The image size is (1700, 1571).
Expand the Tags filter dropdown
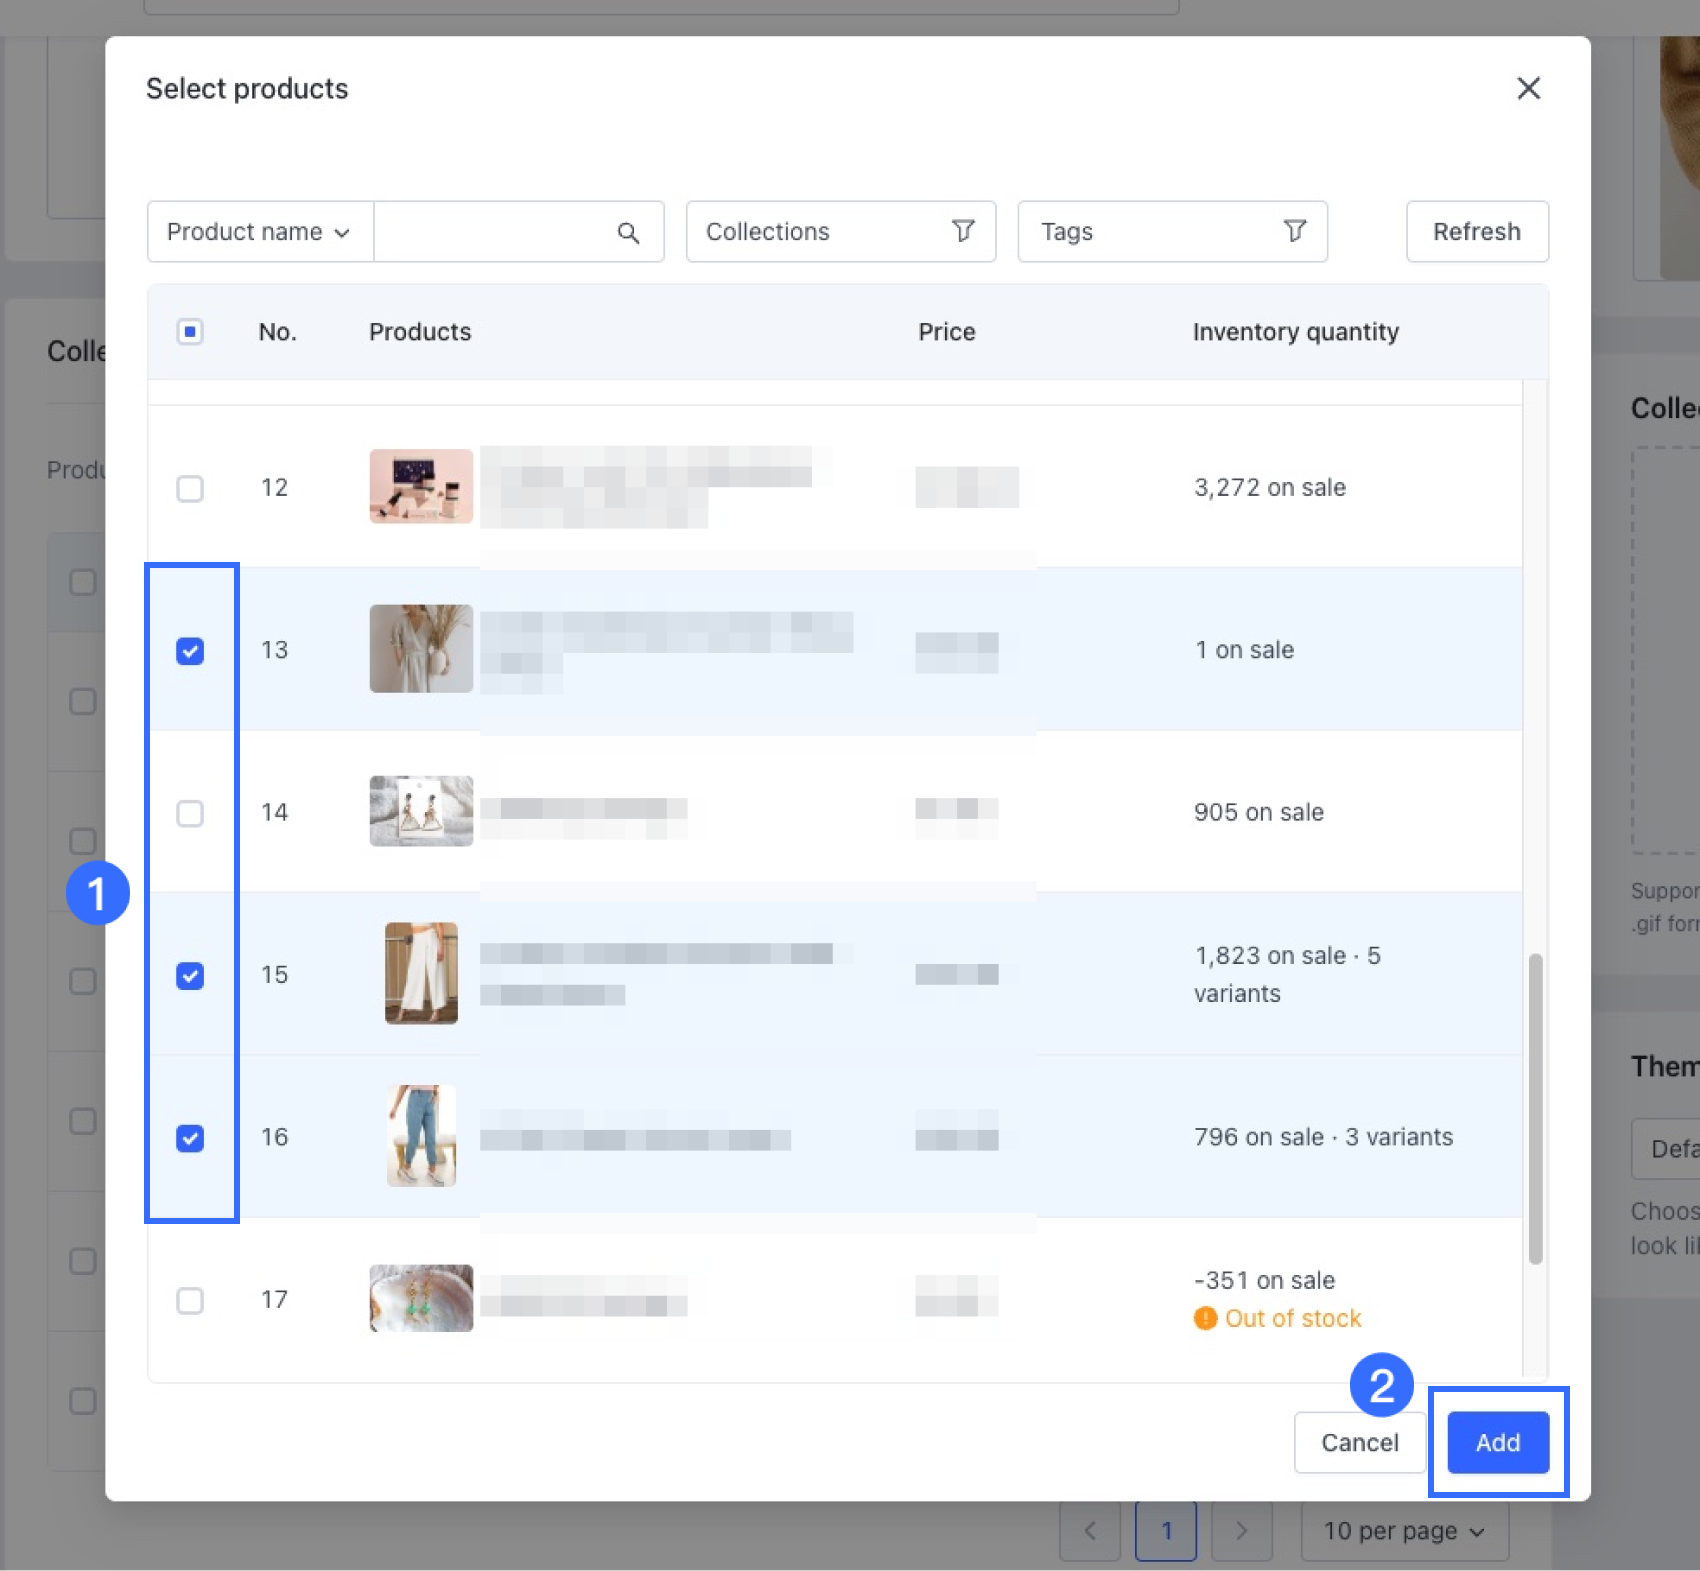tap(1173, 232)
